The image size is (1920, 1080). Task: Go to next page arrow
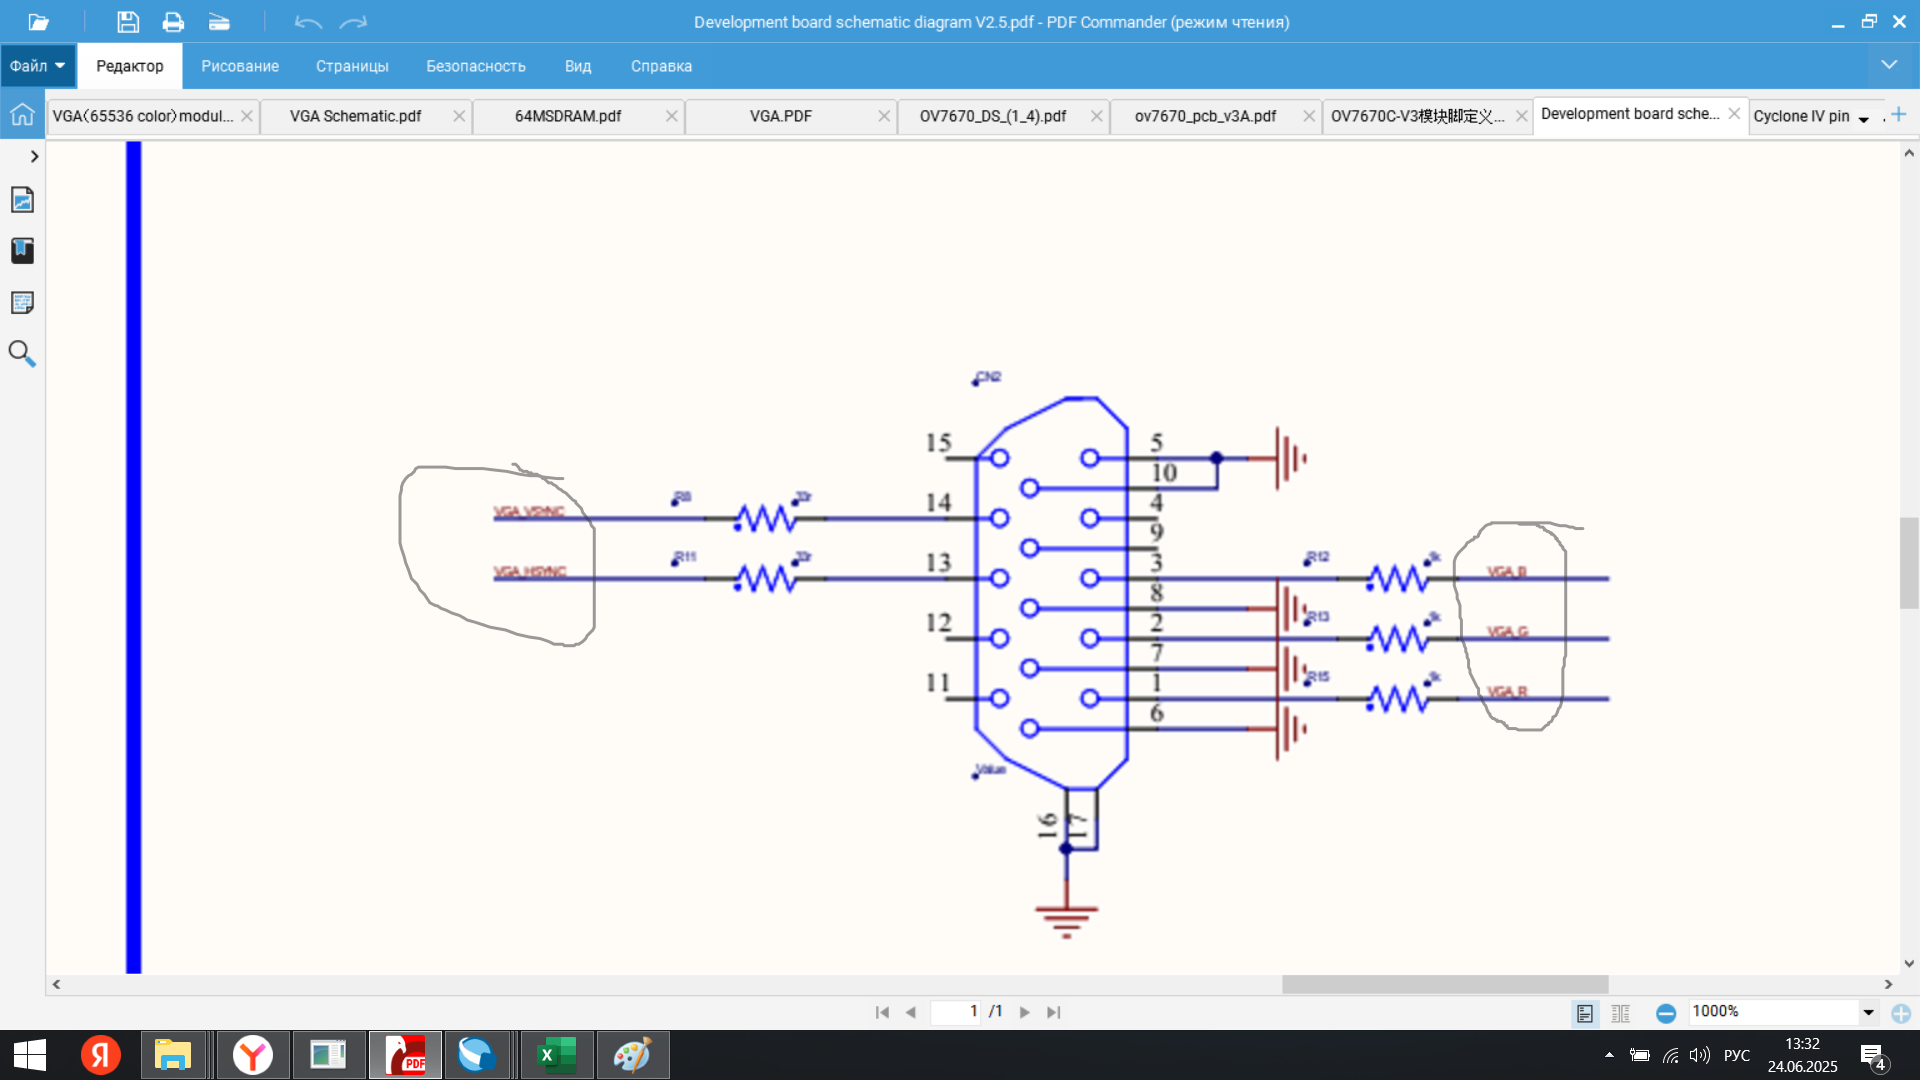pyautogui.click(x=1025, y=1012)
